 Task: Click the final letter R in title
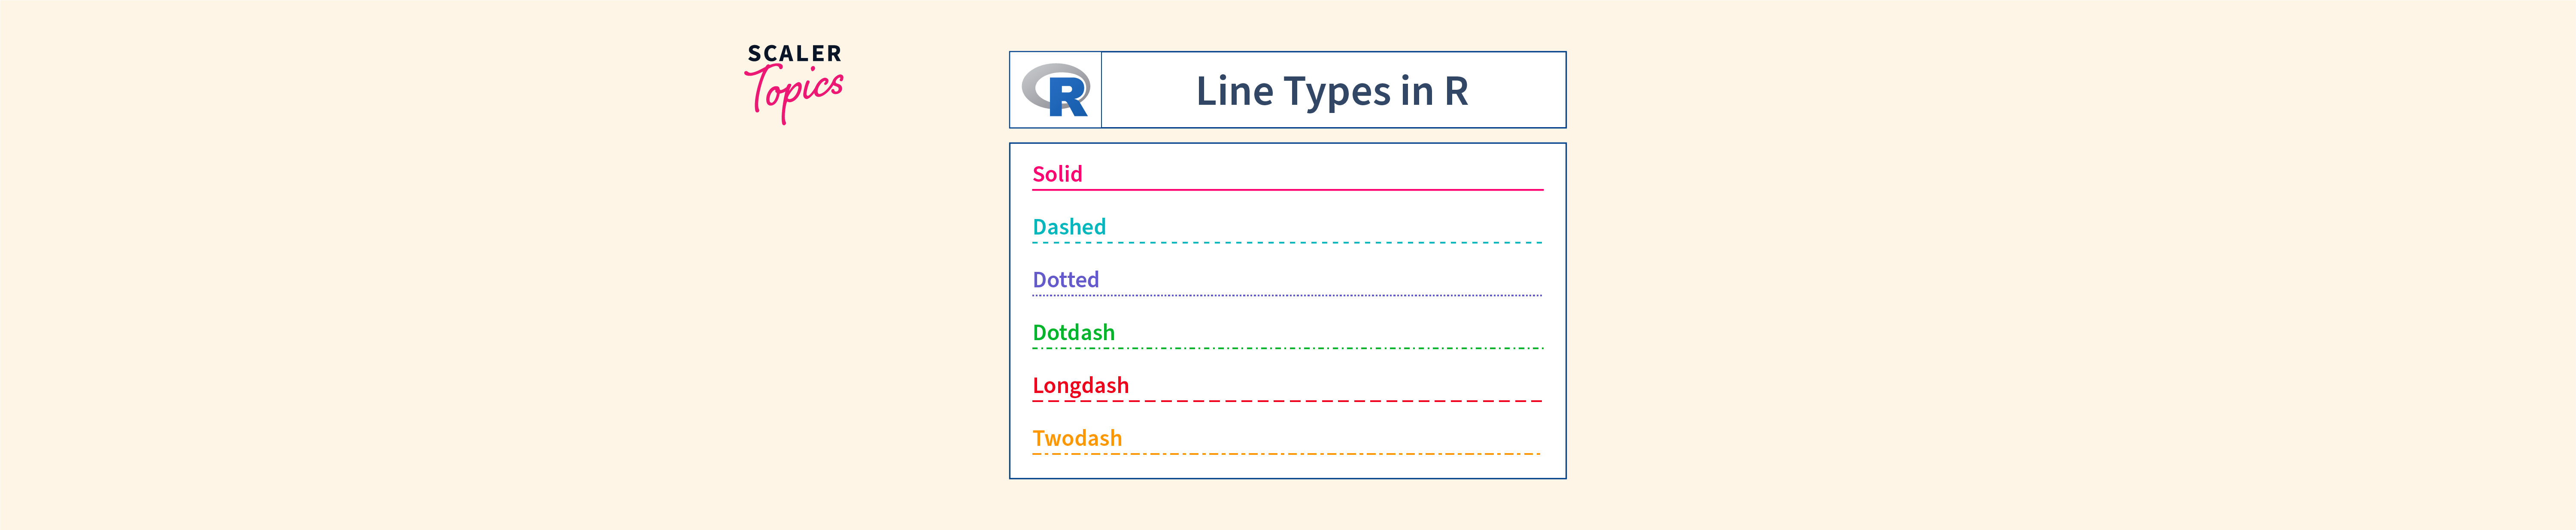click(1456, 91)
